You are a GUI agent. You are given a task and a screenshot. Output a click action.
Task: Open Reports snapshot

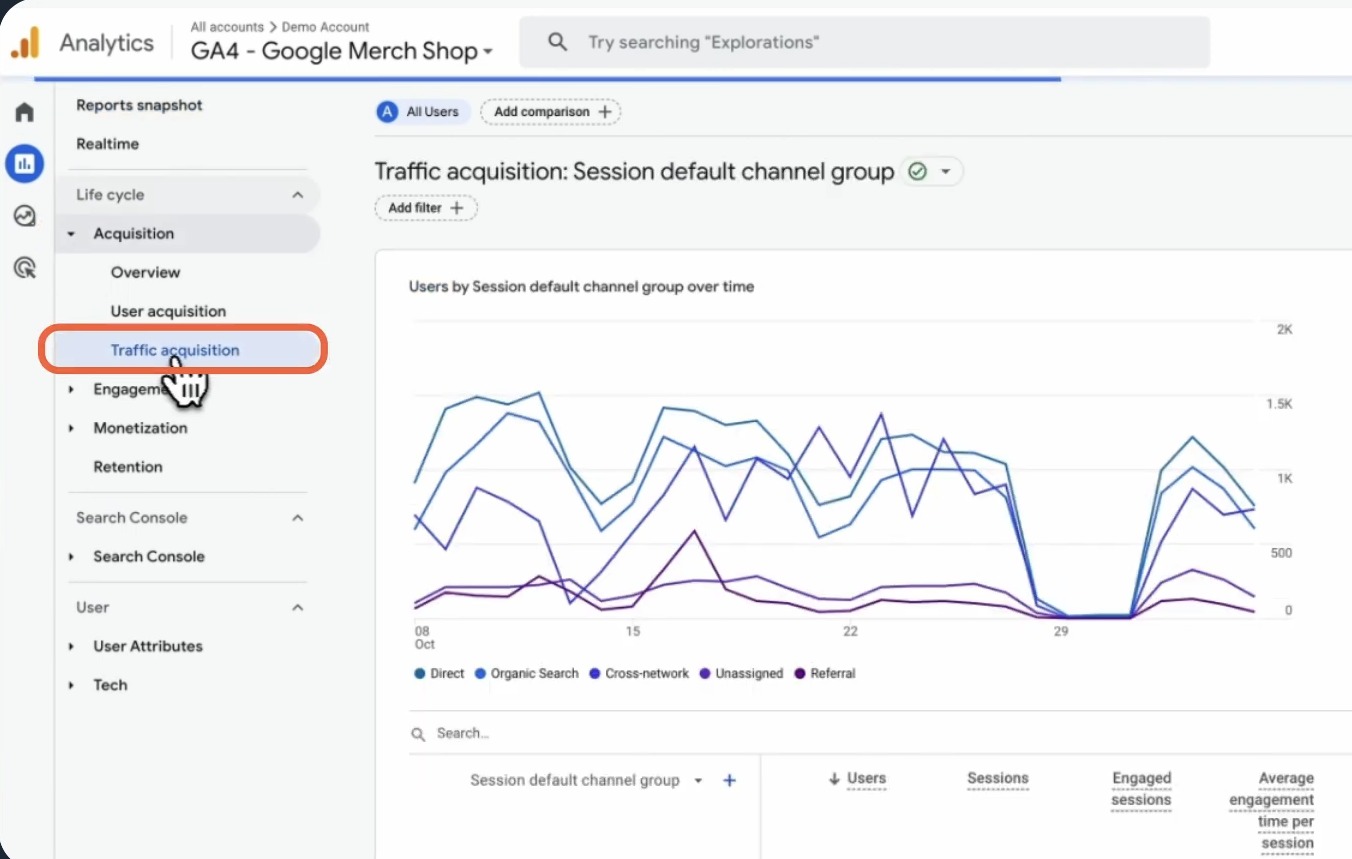[139, 105]
